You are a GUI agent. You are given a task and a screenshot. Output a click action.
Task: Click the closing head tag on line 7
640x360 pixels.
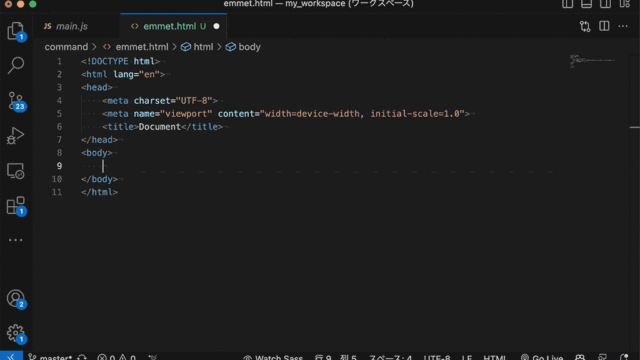(x=99, y=140)
